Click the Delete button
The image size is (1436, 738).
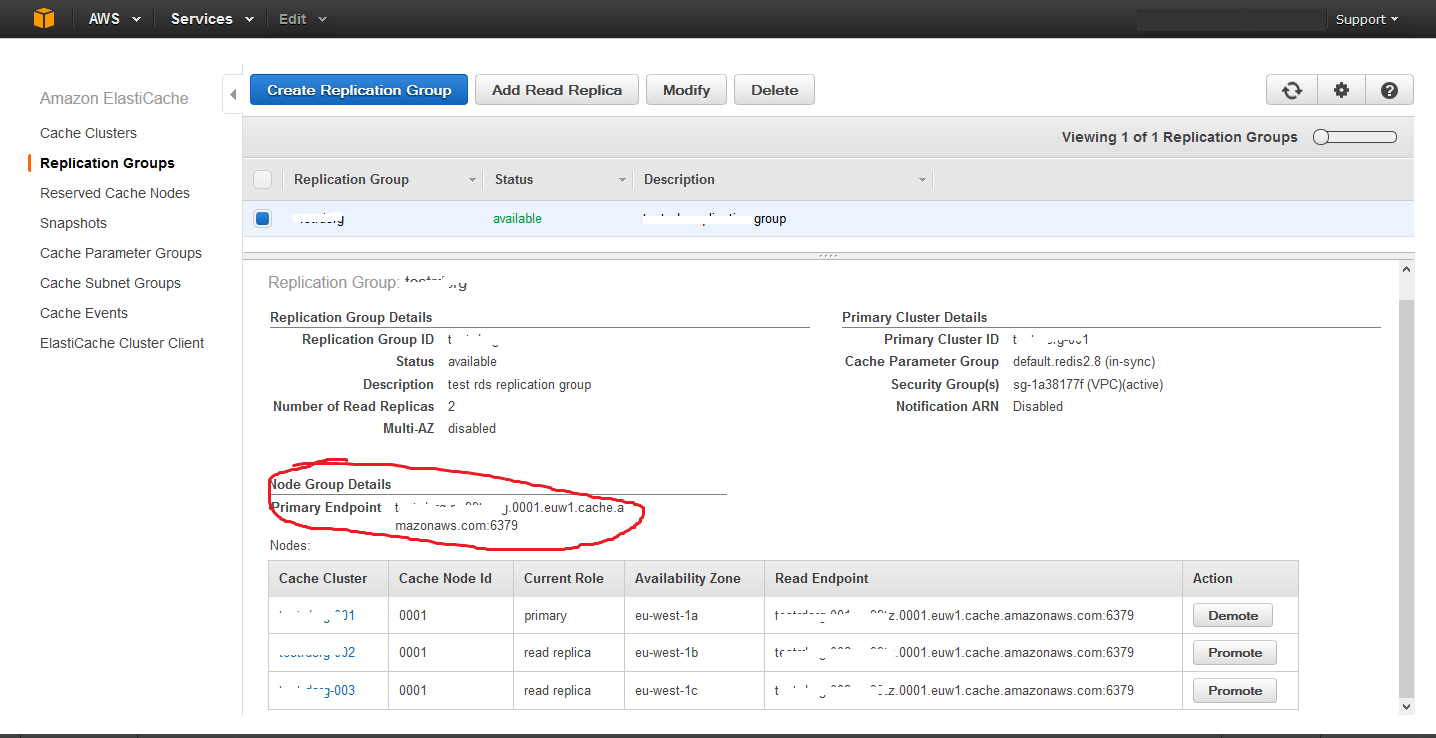pyautogui.click(x=775, y=90)
